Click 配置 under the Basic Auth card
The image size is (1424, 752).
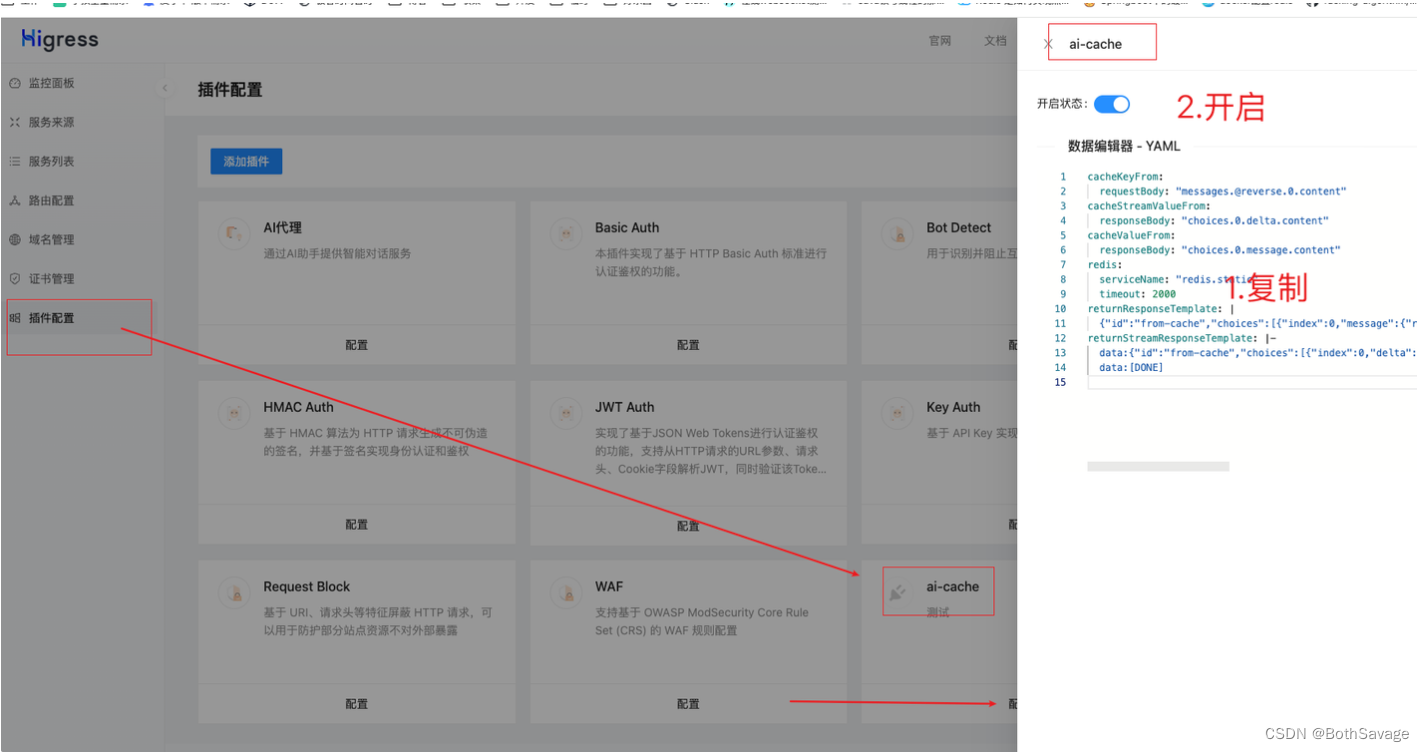click(688, 345)
